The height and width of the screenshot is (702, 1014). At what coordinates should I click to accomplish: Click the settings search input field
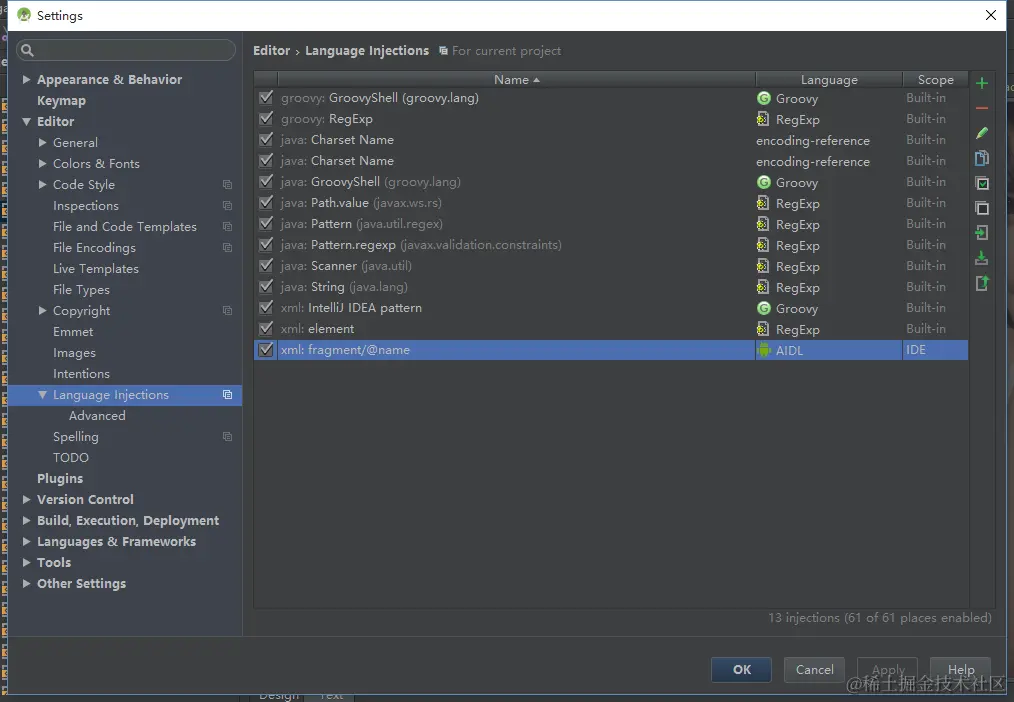coord(125,50)
